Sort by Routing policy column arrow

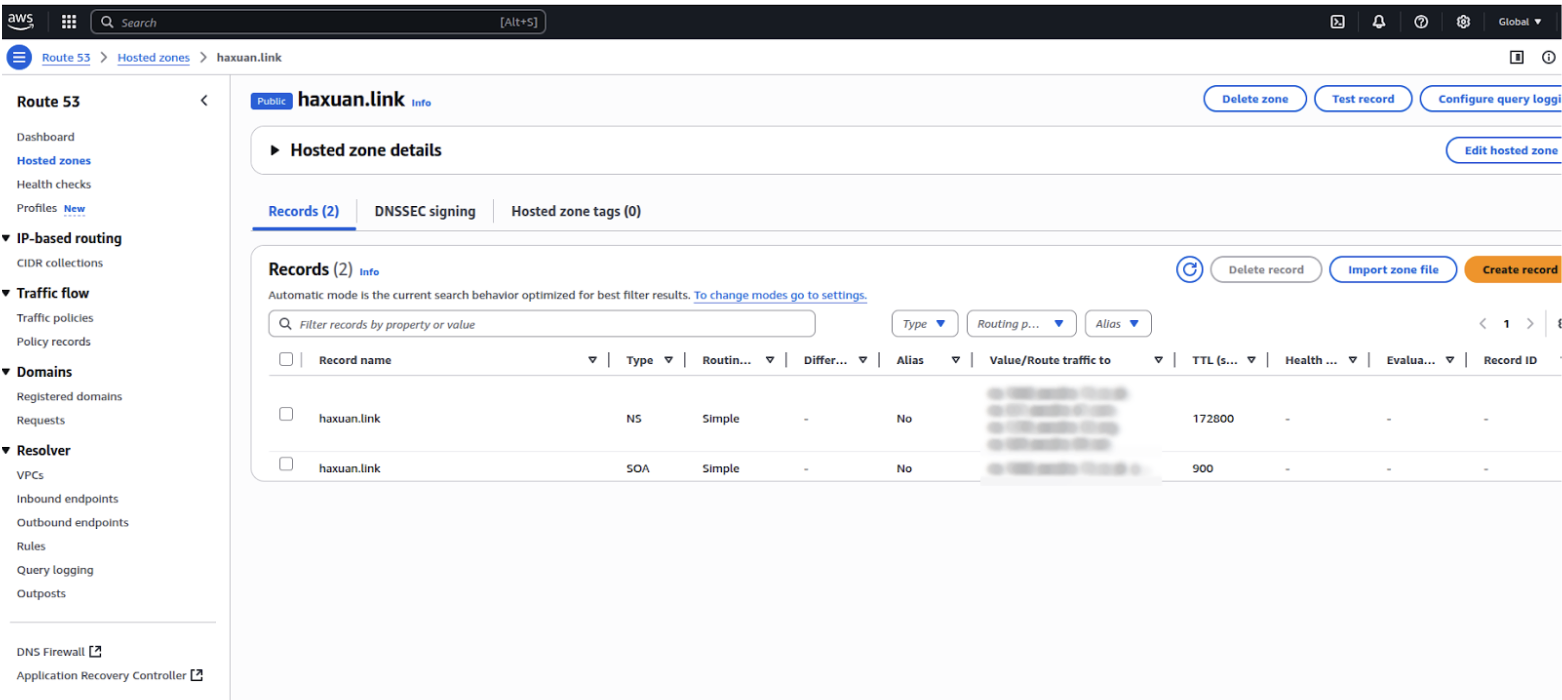(770, 360)
